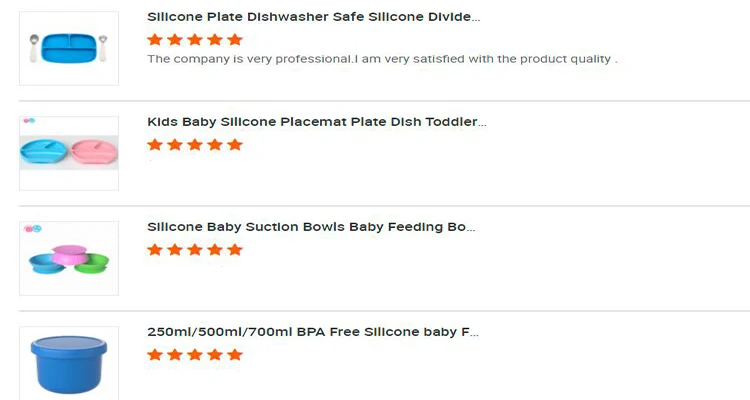Click fifth star under 250ml/500ml/700ml listing

pos(235,355)
